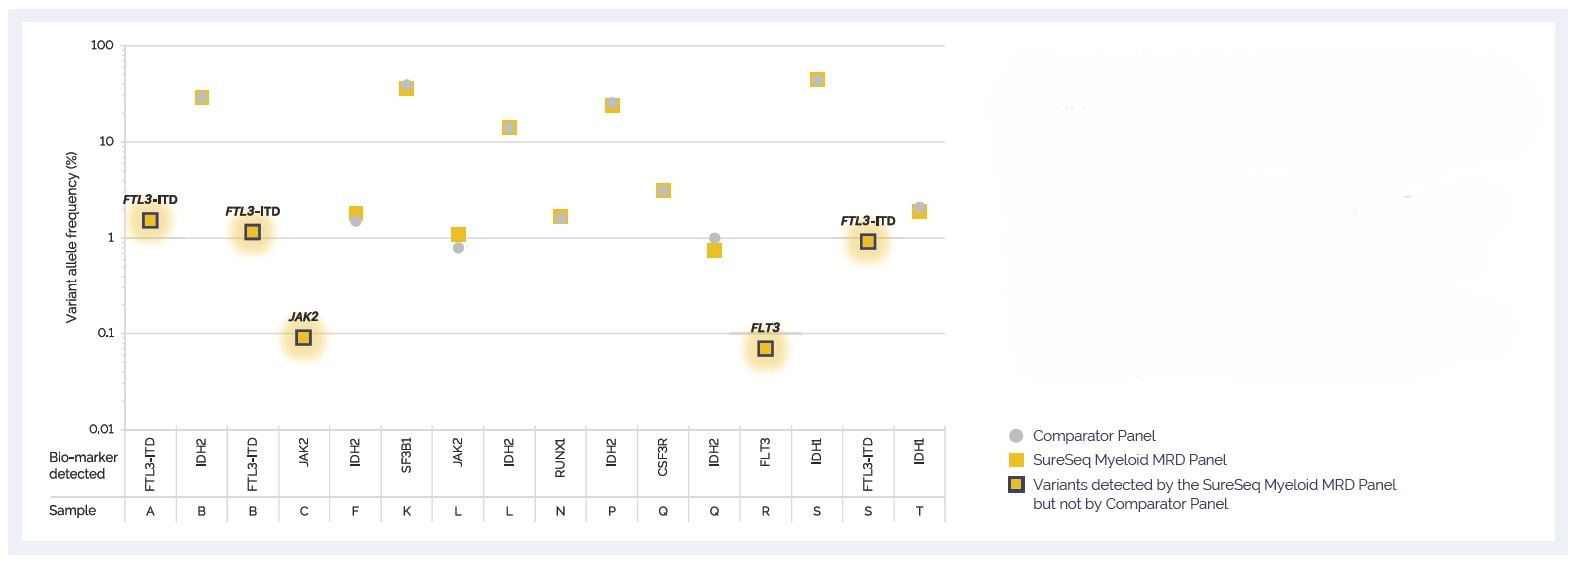Click the "SureSeq Myeloid MRD Panel" legend label

pos(1129,460)
